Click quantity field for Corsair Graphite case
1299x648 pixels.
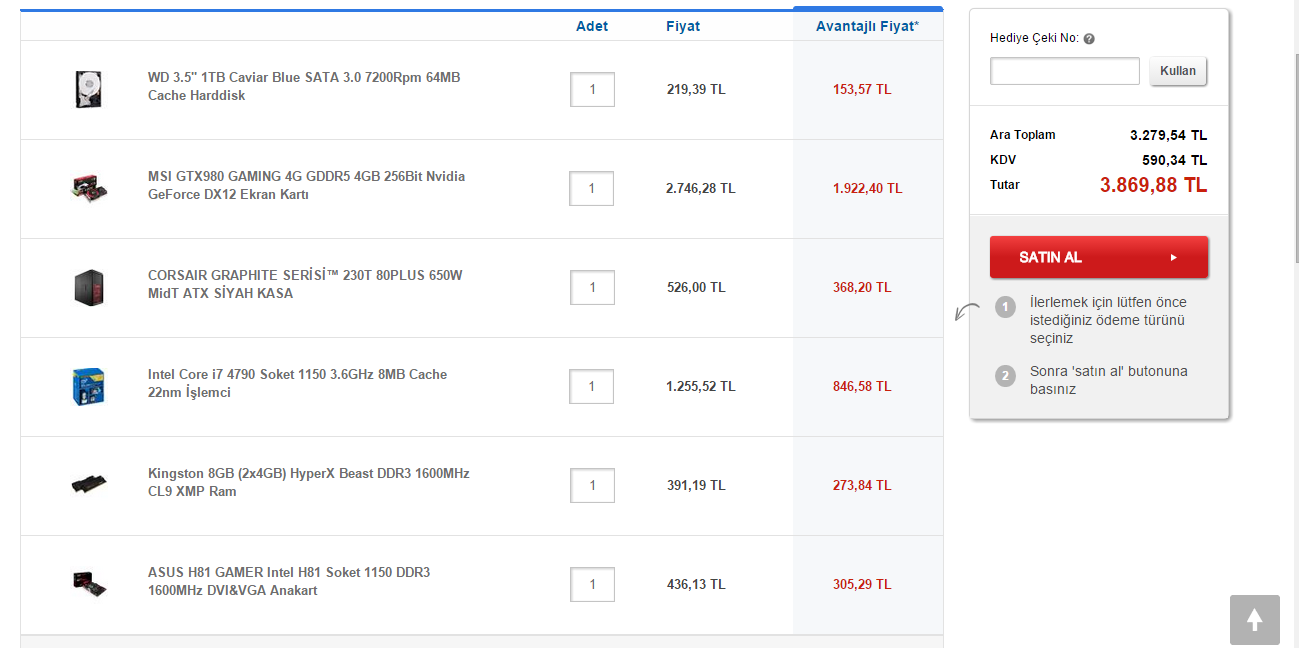pos(592,287)
